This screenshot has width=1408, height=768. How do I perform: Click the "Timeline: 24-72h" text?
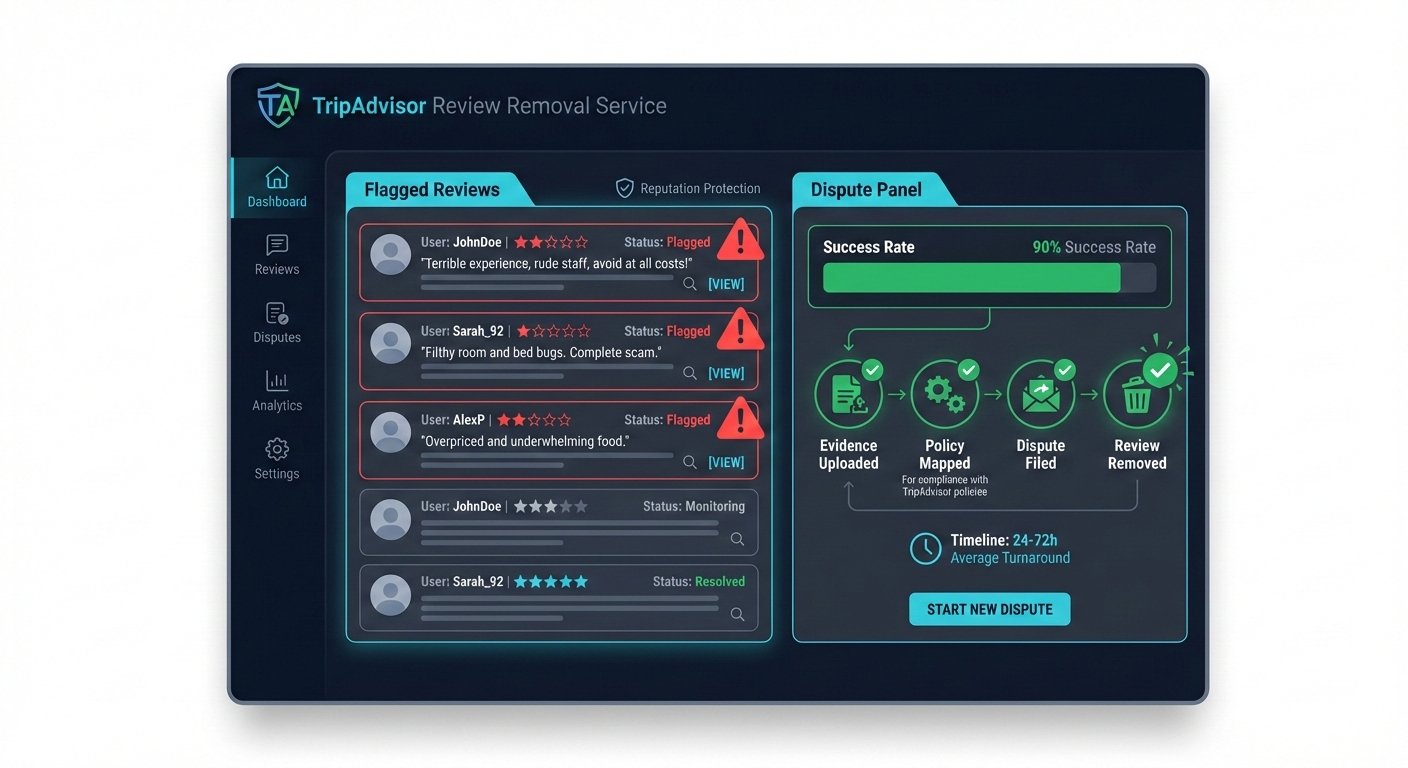click(x=1006, y=540)
